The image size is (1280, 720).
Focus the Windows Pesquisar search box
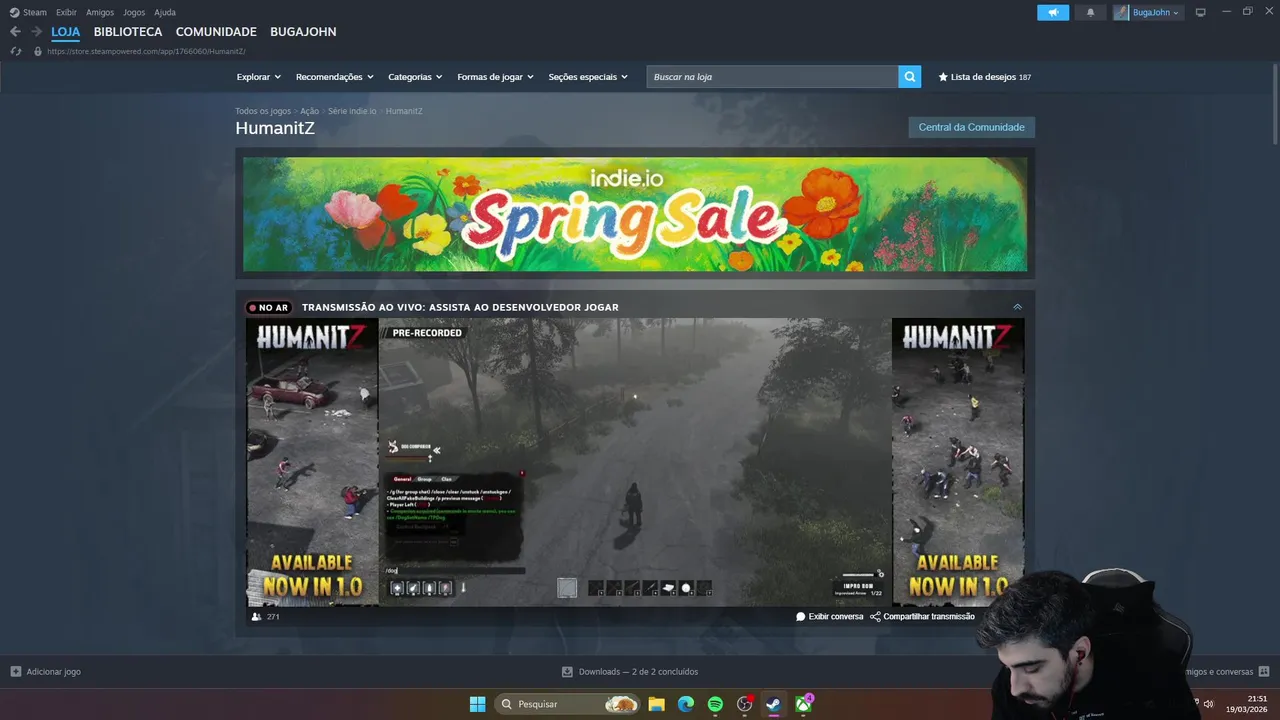[567, 704]
